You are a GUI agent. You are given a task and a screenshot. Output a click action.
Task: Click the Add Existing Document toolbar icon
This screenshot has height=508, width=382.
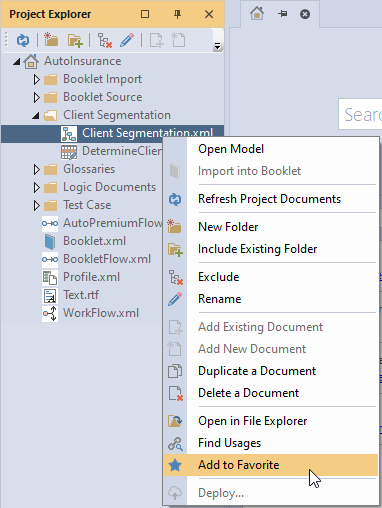[x=156, y=40]
